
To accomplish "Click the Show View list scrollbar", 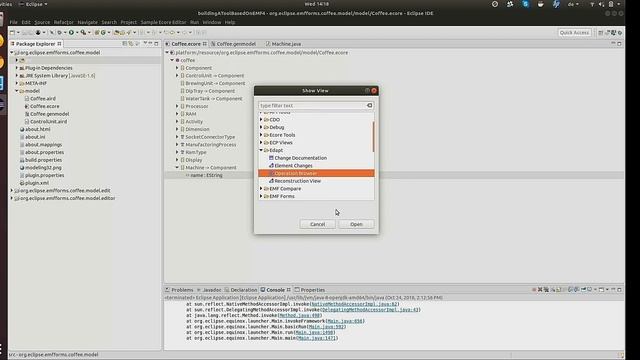I will click(x=373, y=137).
